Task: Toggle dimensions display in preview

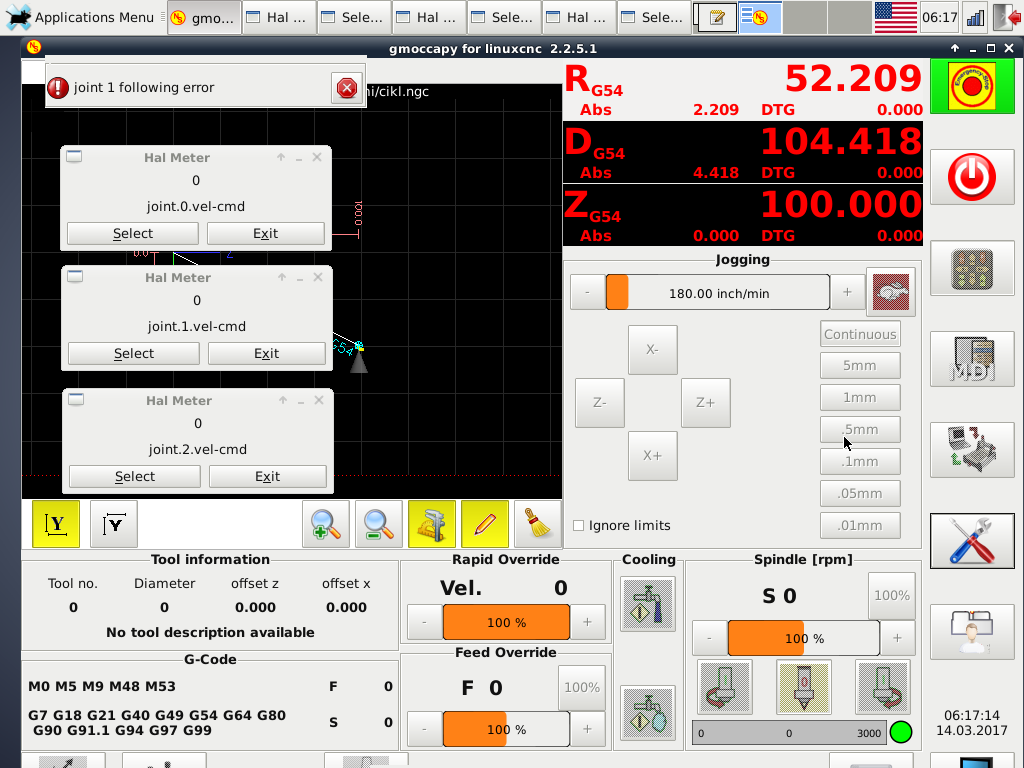Action: [x=432, y=524]
